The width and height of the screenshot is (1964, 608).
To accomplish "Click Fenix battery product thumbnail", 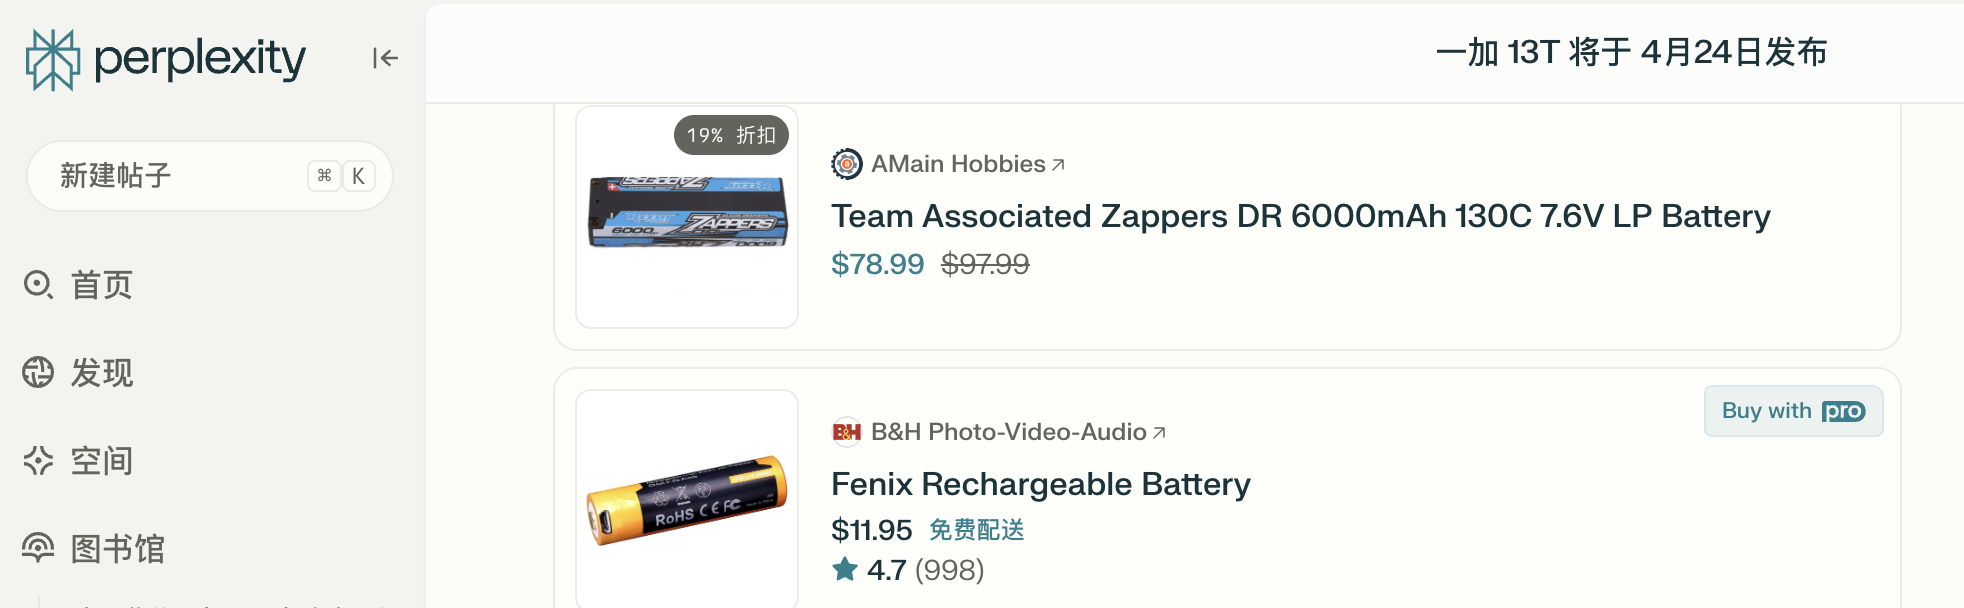I will click(687, 499).
